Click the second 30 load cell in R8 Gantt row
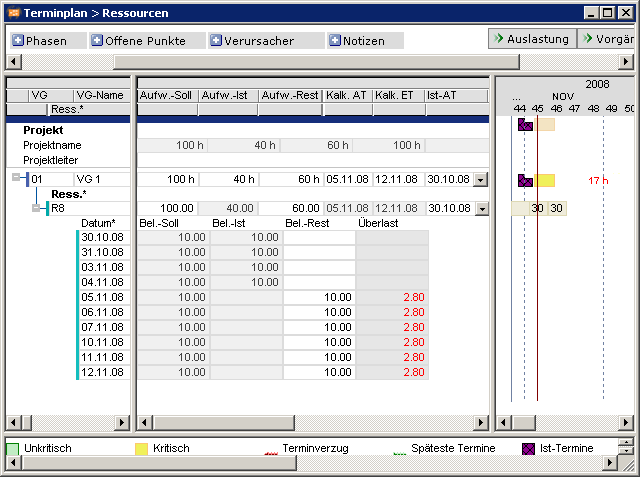The height and width of the screenshot is (477, 640). tap(556, 209)
